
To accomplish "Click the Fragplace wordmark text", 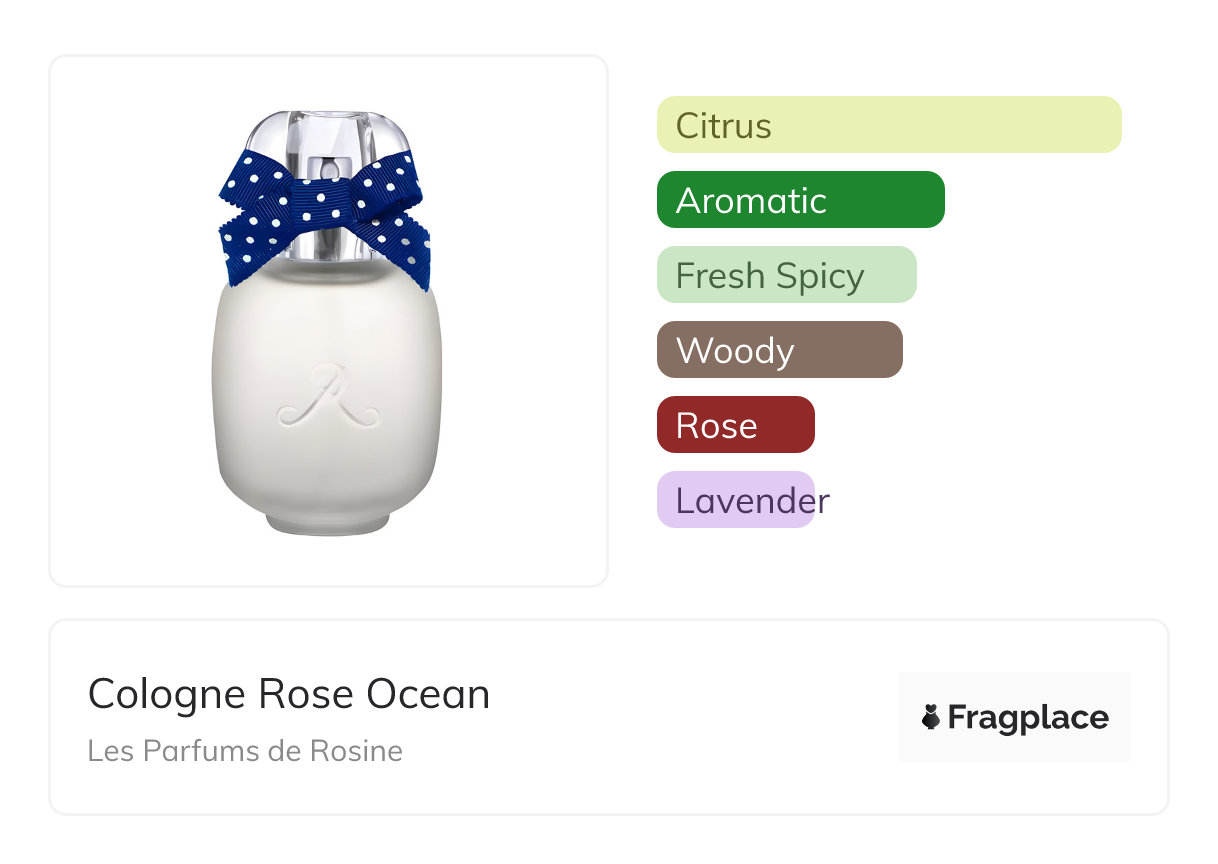I will click(1028, 717).
